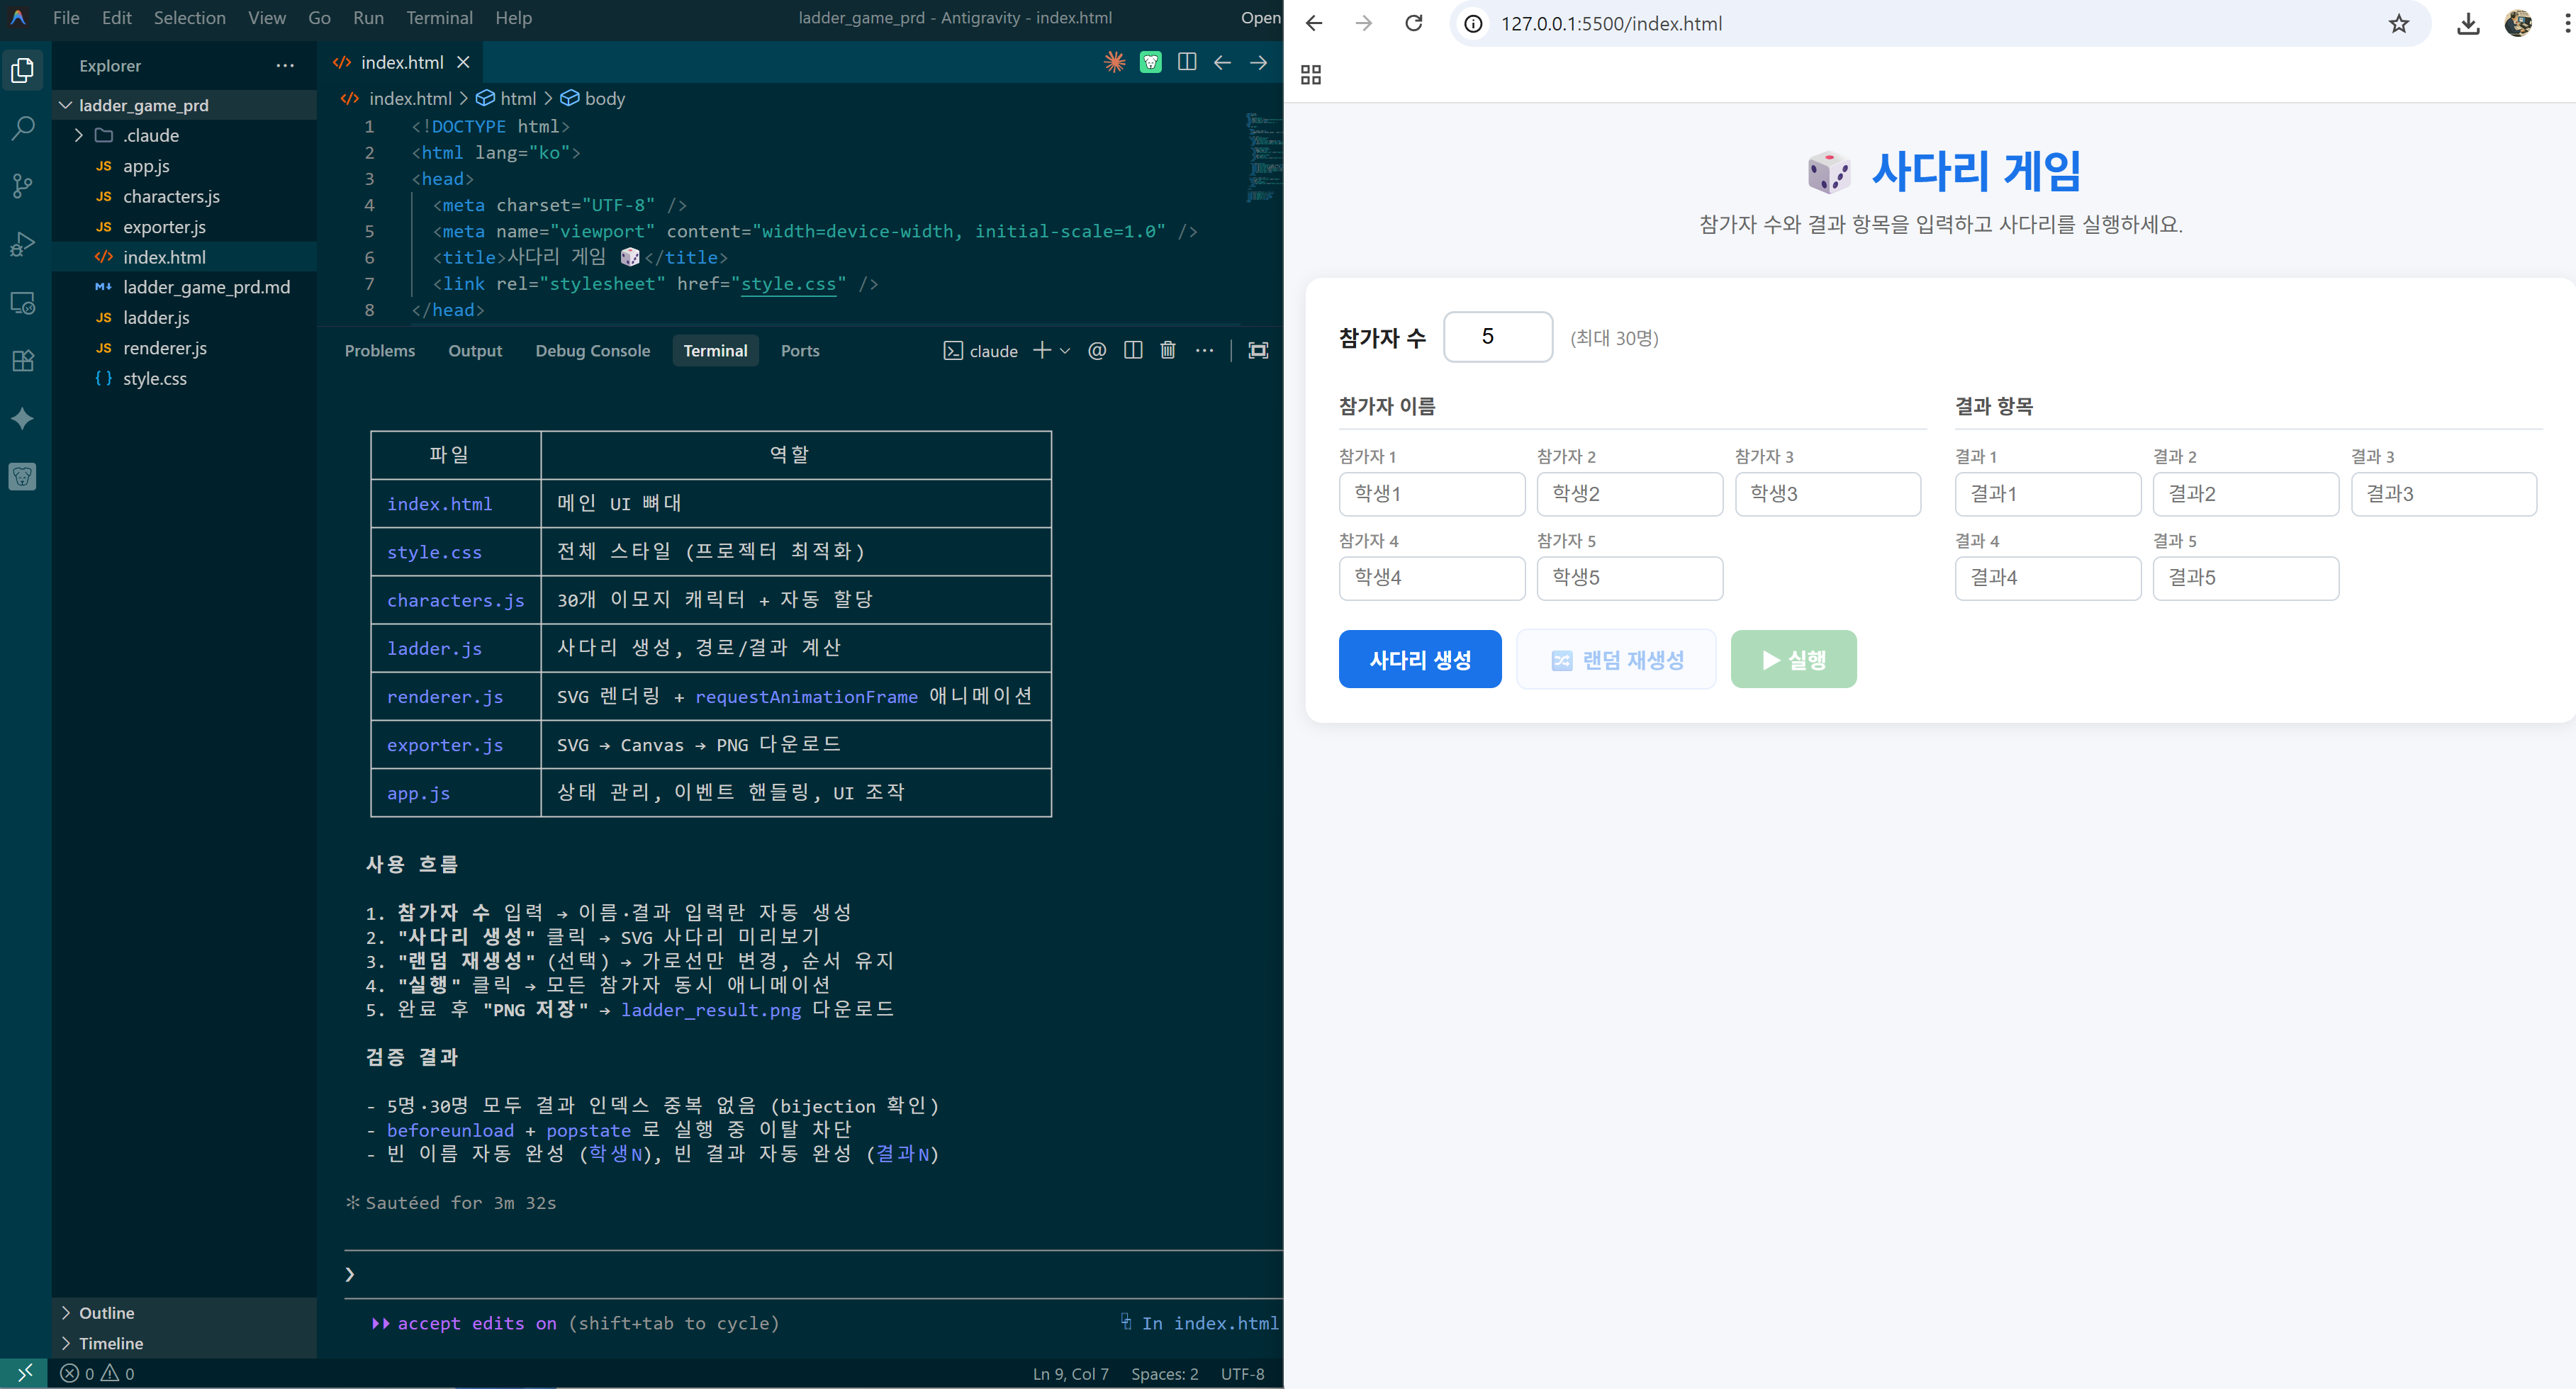The height and width of the screenshot is (1389, 2576).
Task: Reload the browser page
Action: pyautogui.click(x=1413, y=23)
